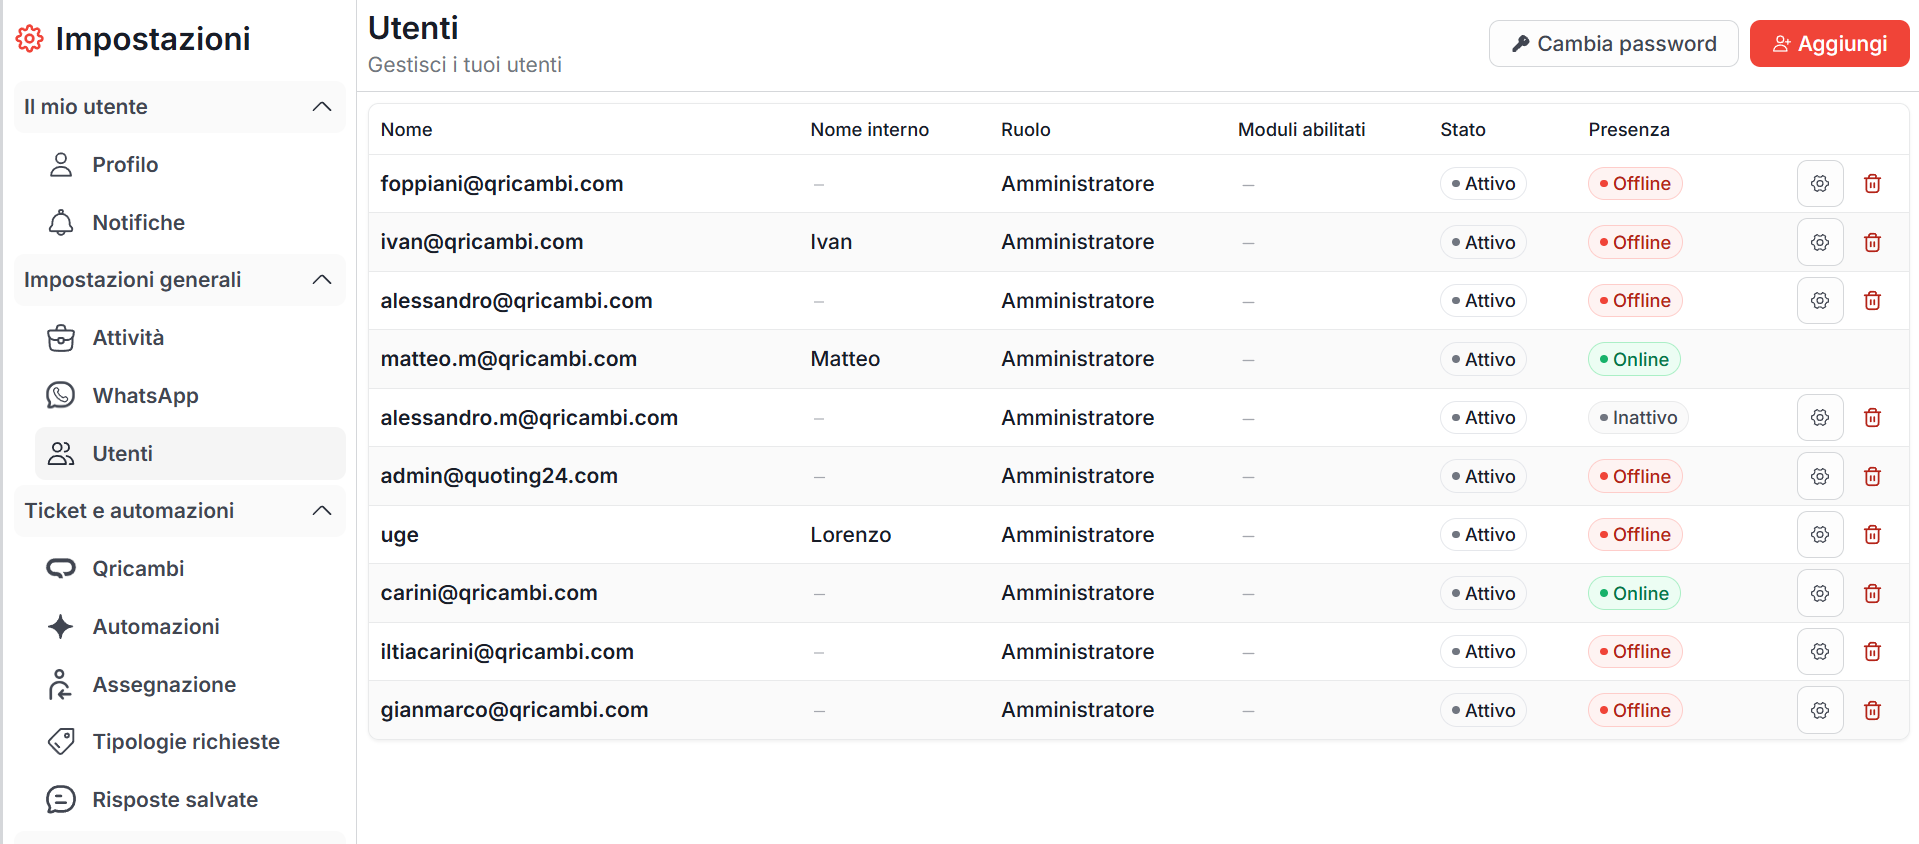Click trash icon for gianmarco@qricambi.com
The height and width of the screenshot is (844, 1919).
[1872, 711]
